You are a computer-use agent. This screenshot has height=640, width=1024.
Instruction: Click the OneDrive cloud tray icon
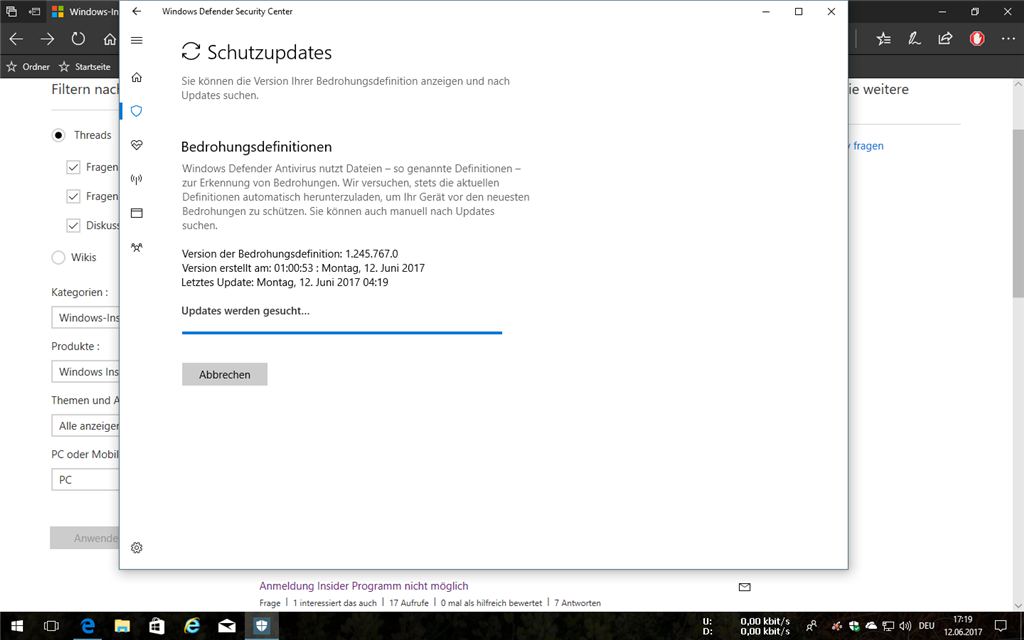tap(871, 626)
